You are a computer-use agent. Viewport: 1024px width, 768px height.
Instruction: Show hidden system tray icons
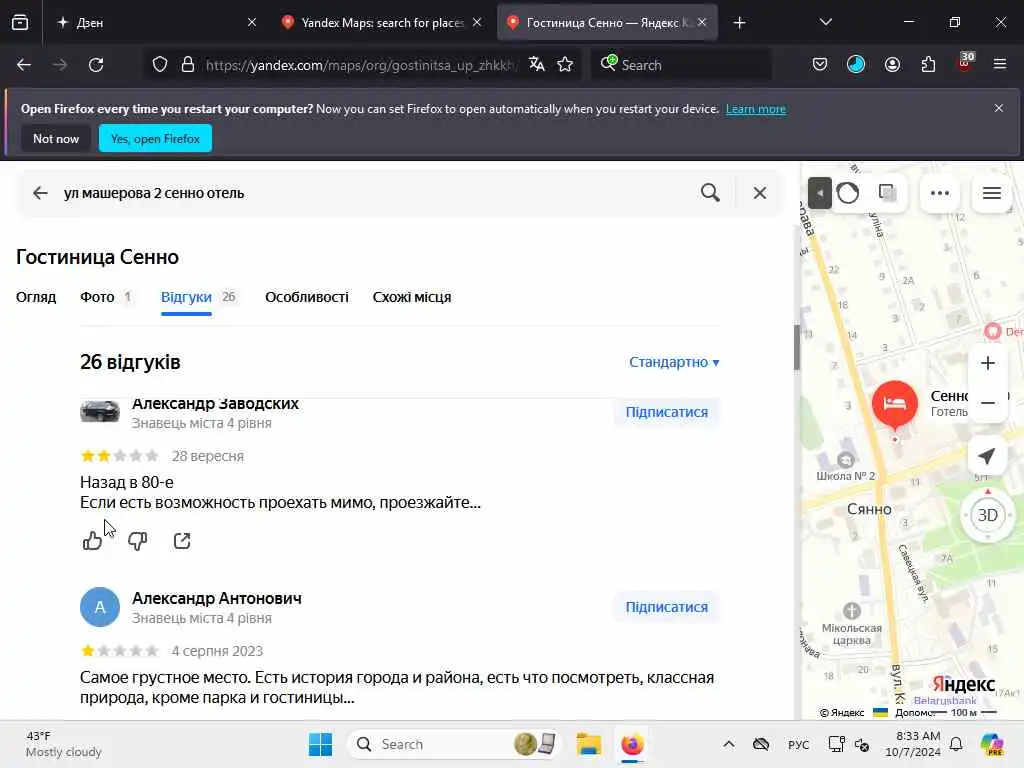(x=729, y=744)
